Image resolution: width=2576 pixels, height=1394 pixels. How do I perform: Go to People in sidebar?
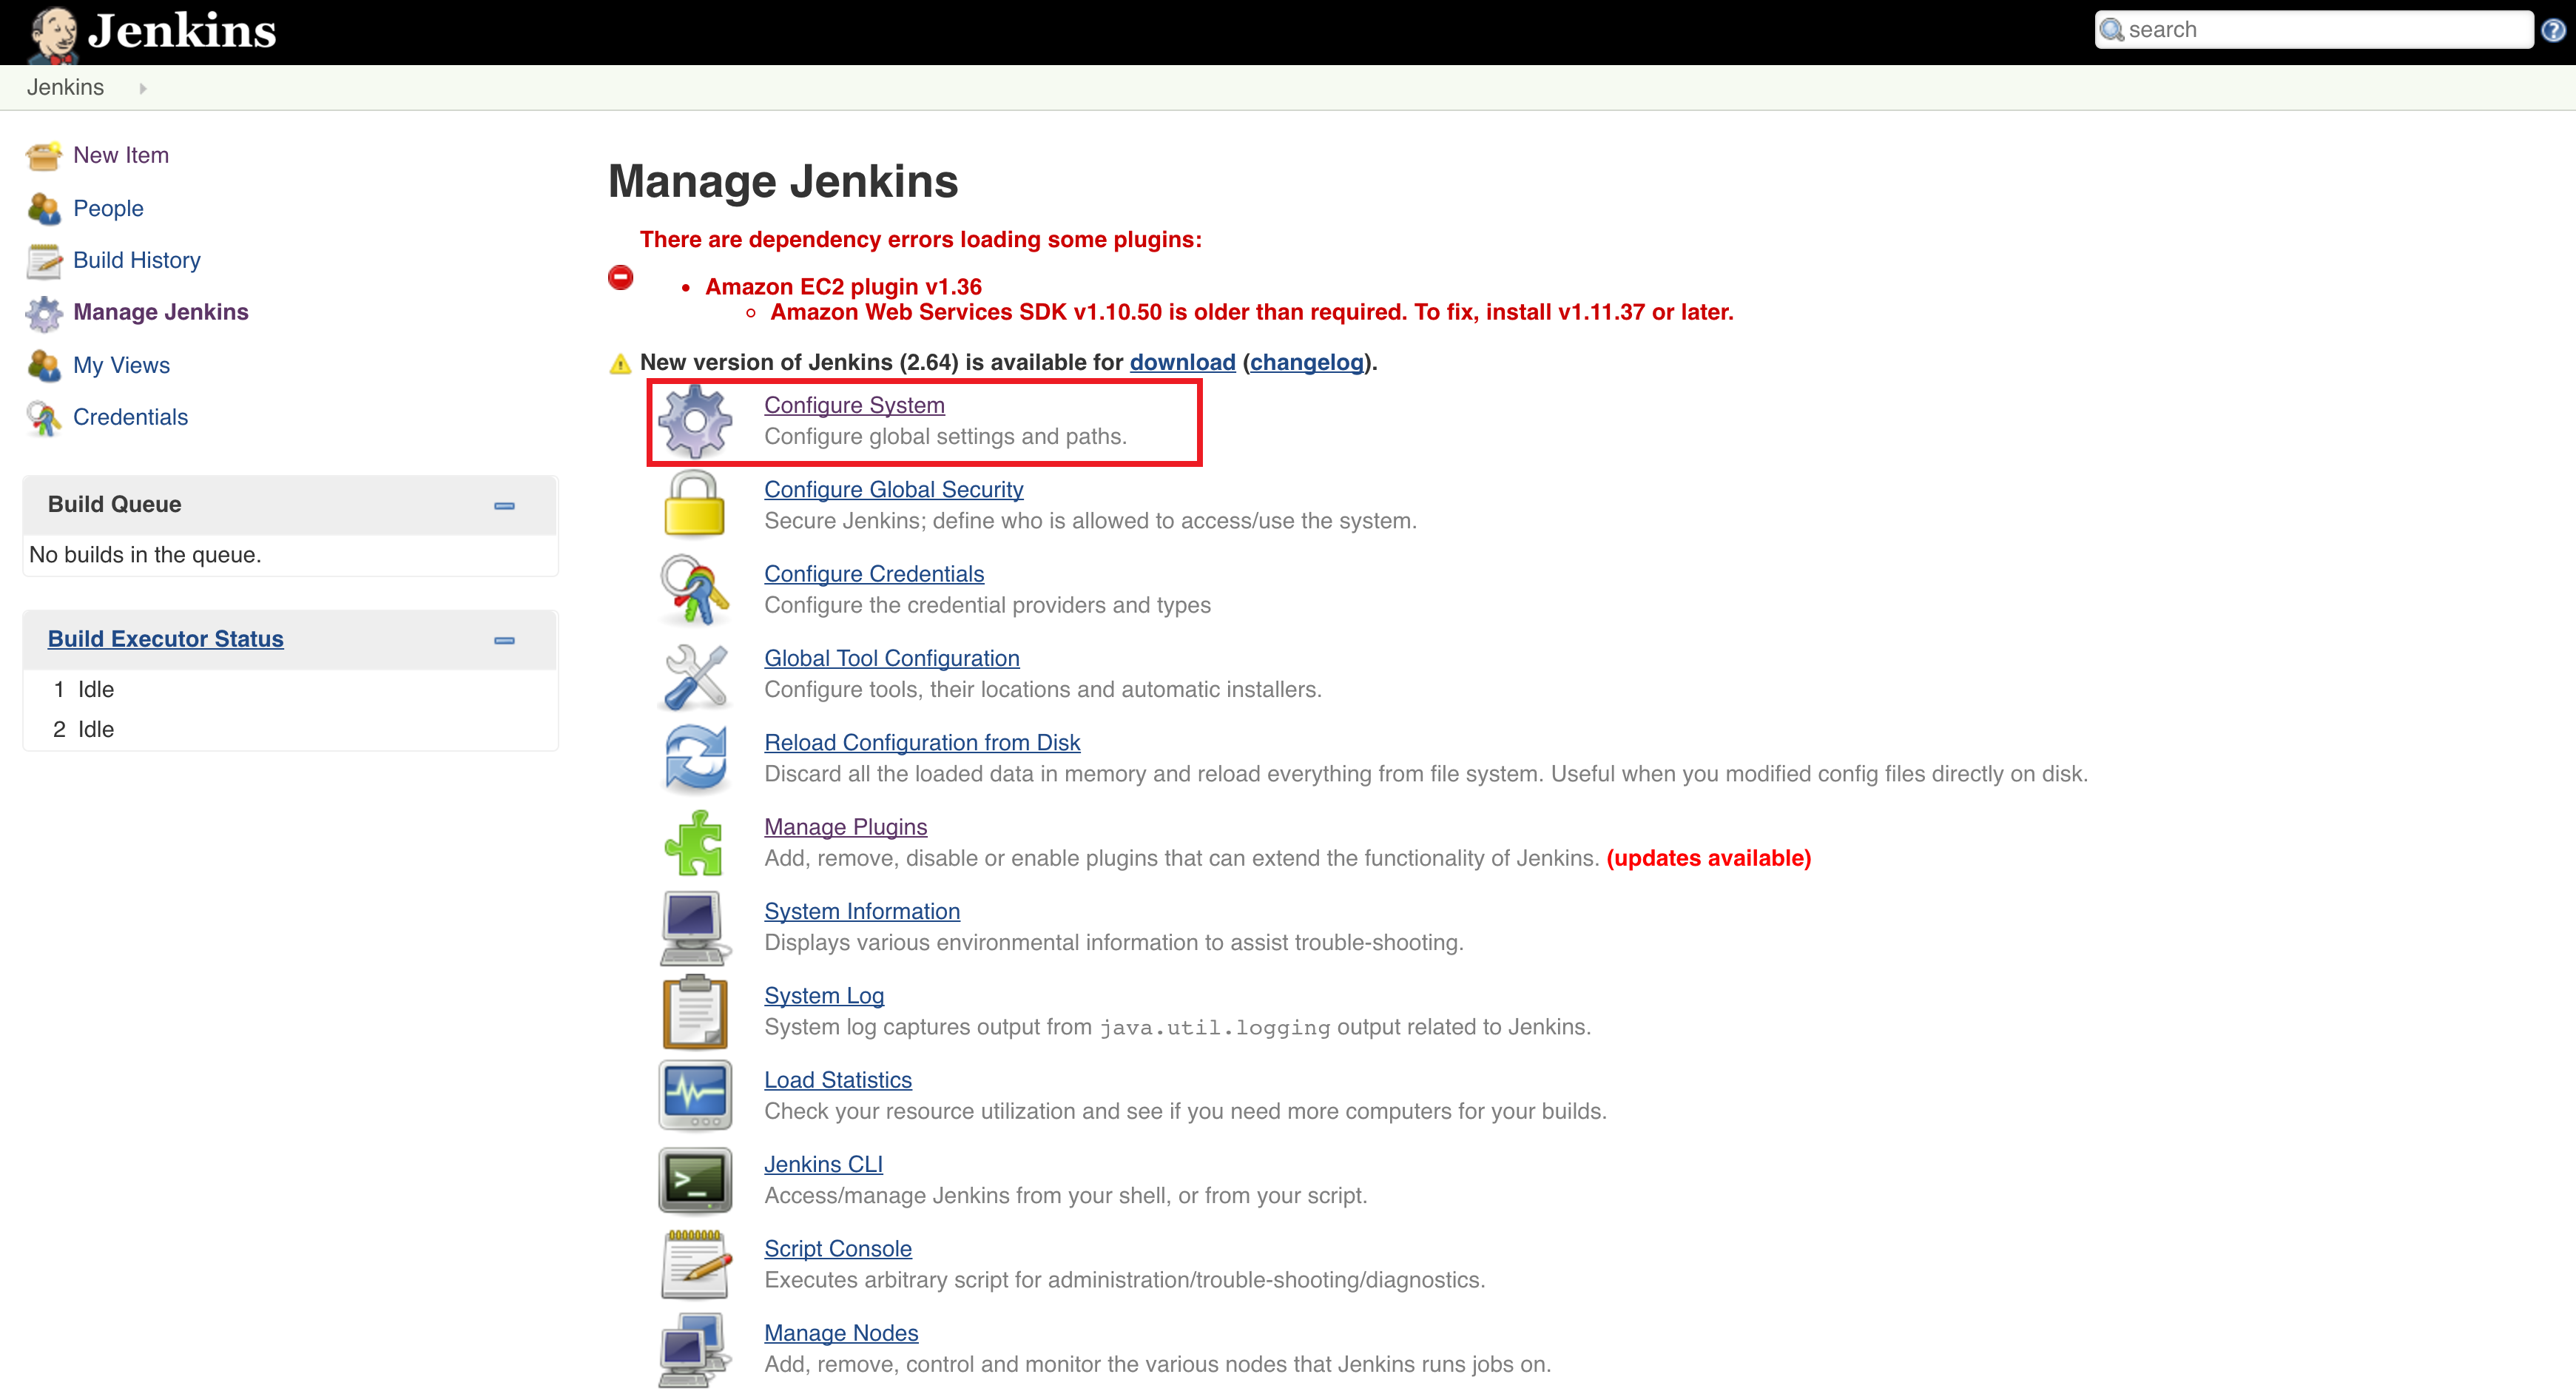pos(108,208)
